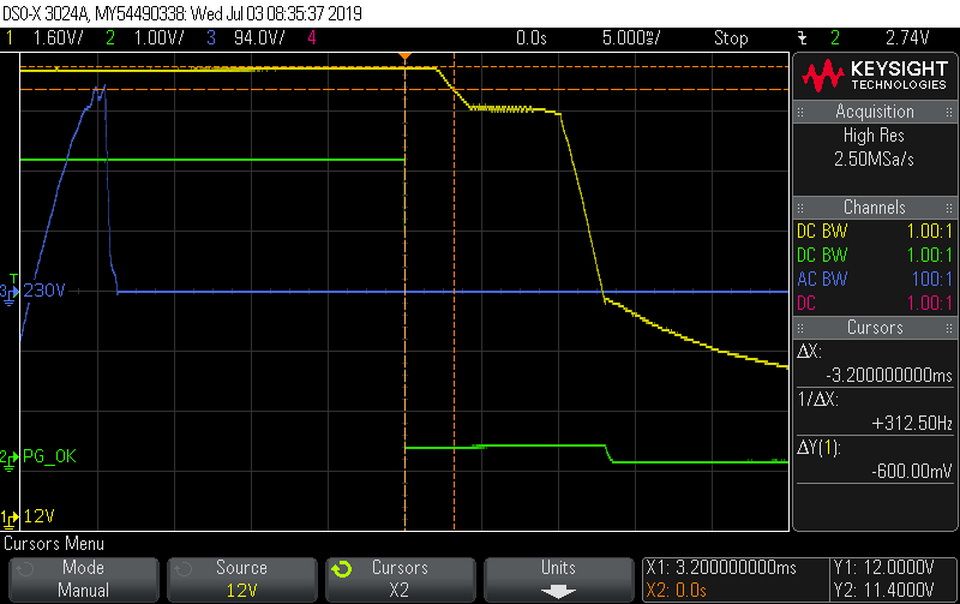Click the X2: 0.0s readout
960x604 pixels.
677,591
